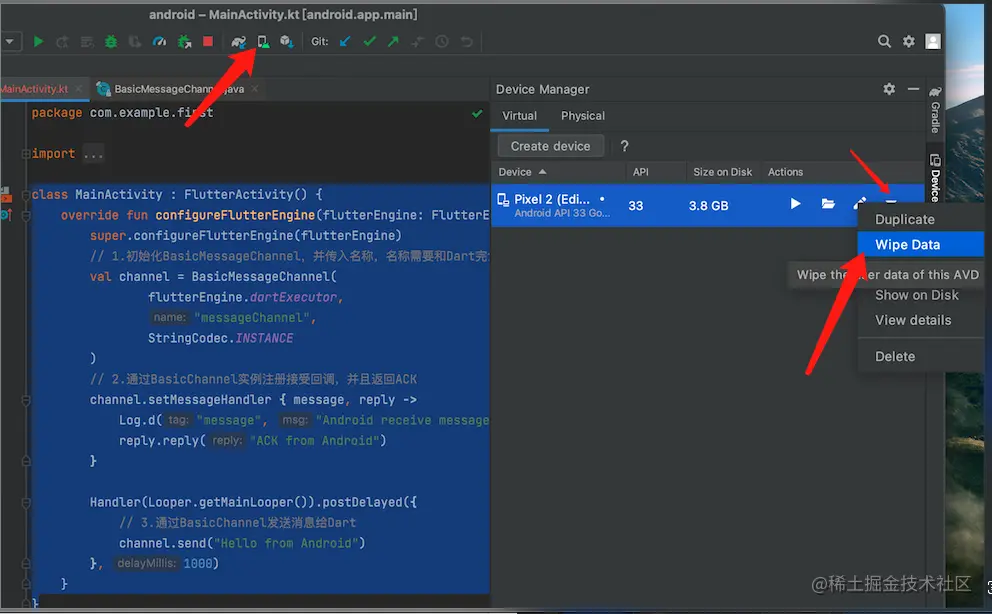Click the Apply Code Changes icon
Screen dimensions: 992x614
coord(87,42)
